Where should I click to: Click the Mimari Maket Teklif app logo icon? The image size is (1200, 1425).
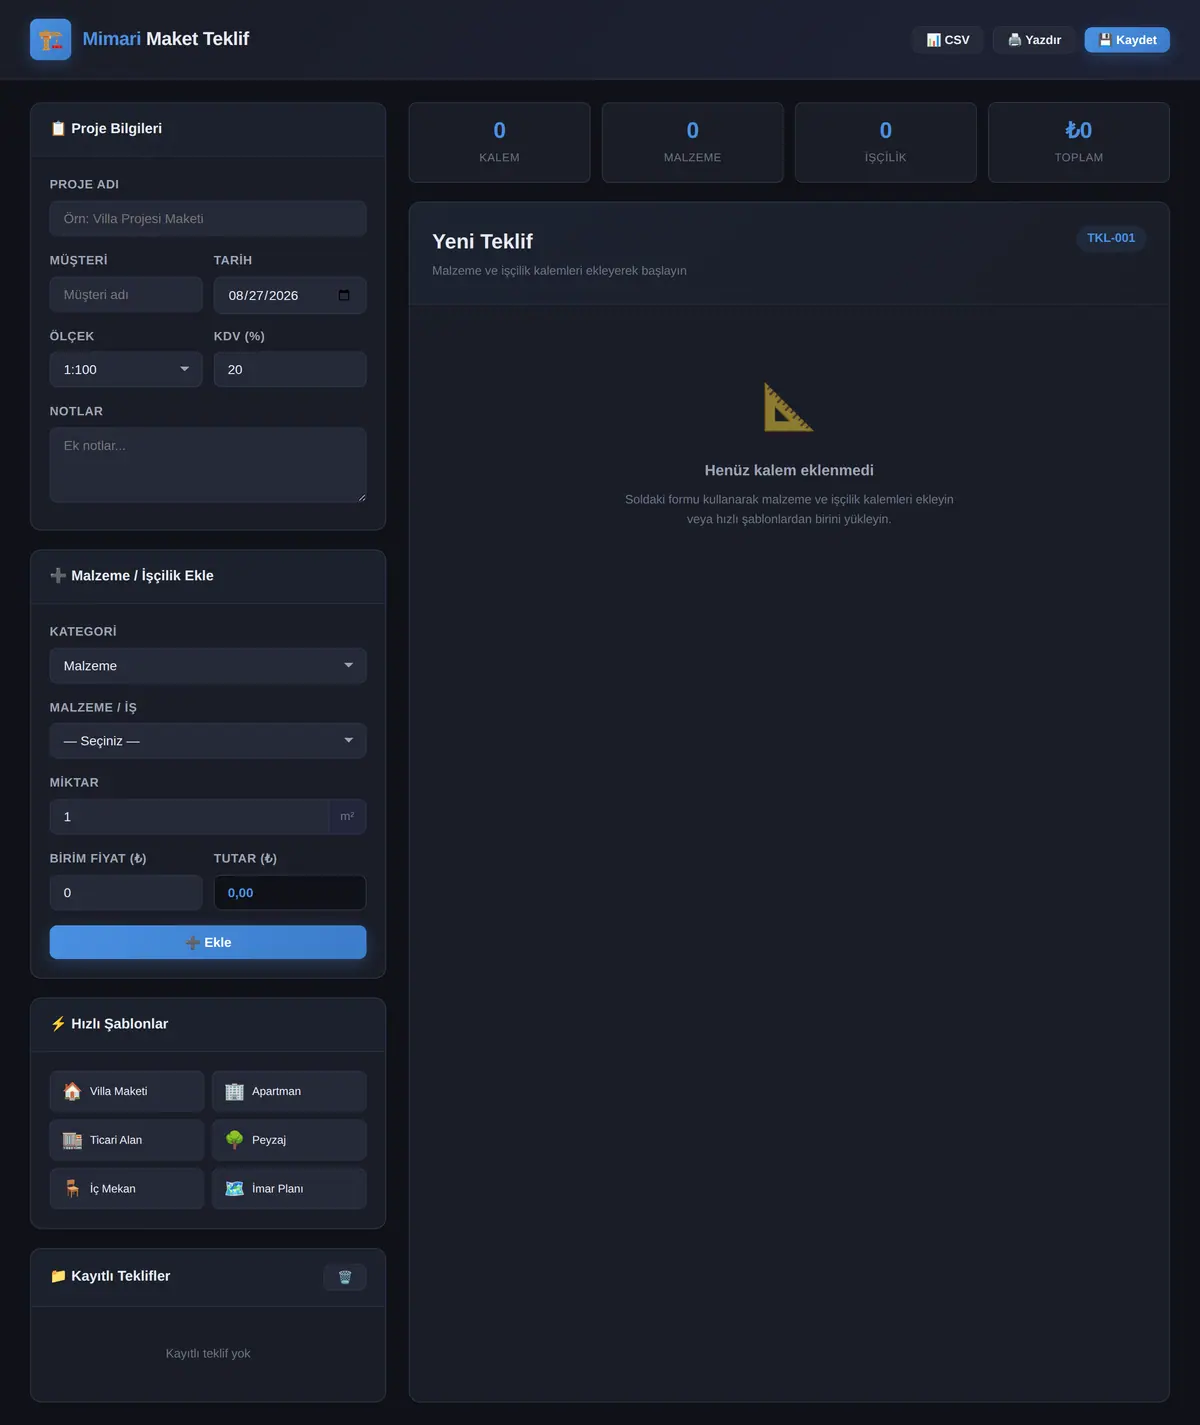coord(51,40)
